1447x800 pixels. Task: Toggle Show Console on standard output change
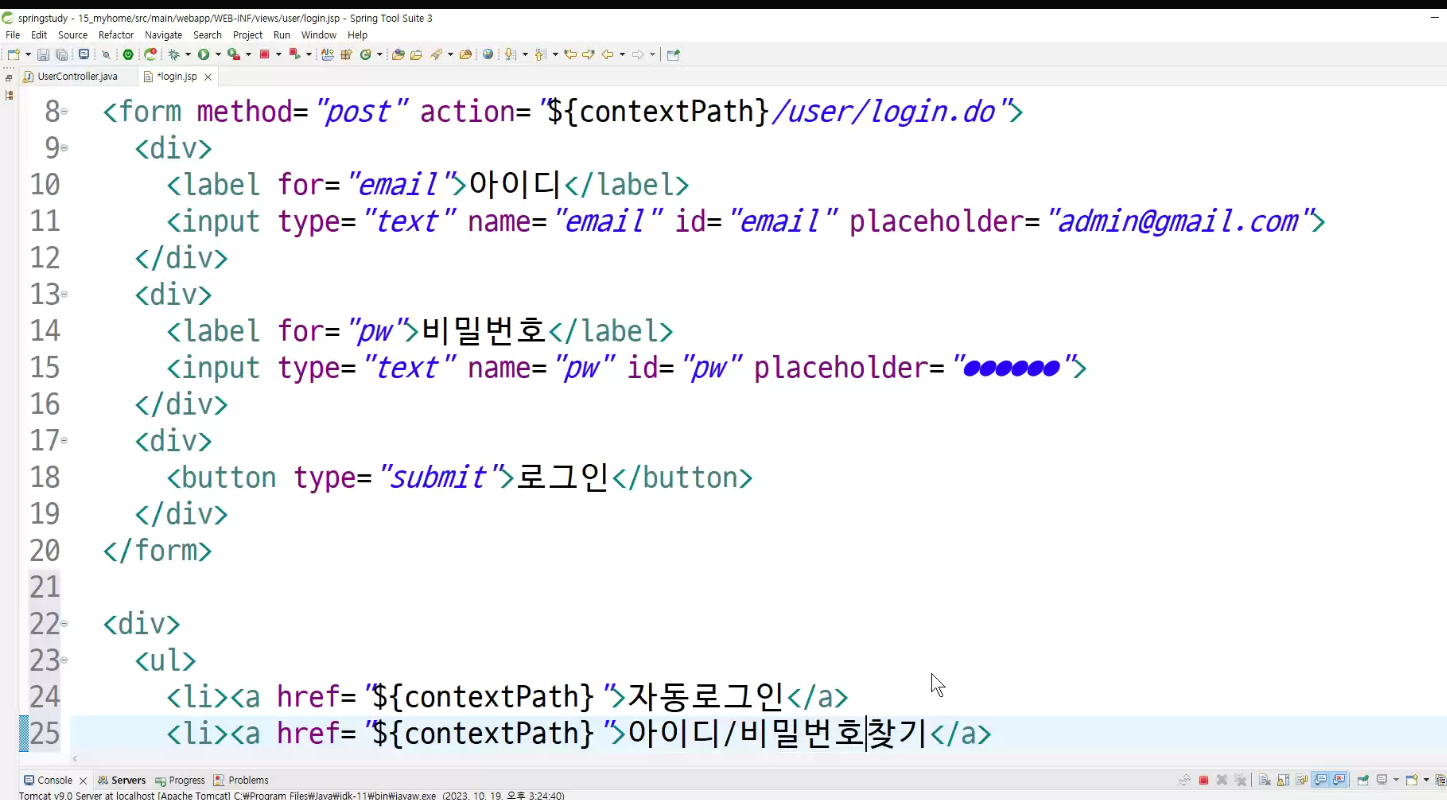click(x=1320, y=780)
